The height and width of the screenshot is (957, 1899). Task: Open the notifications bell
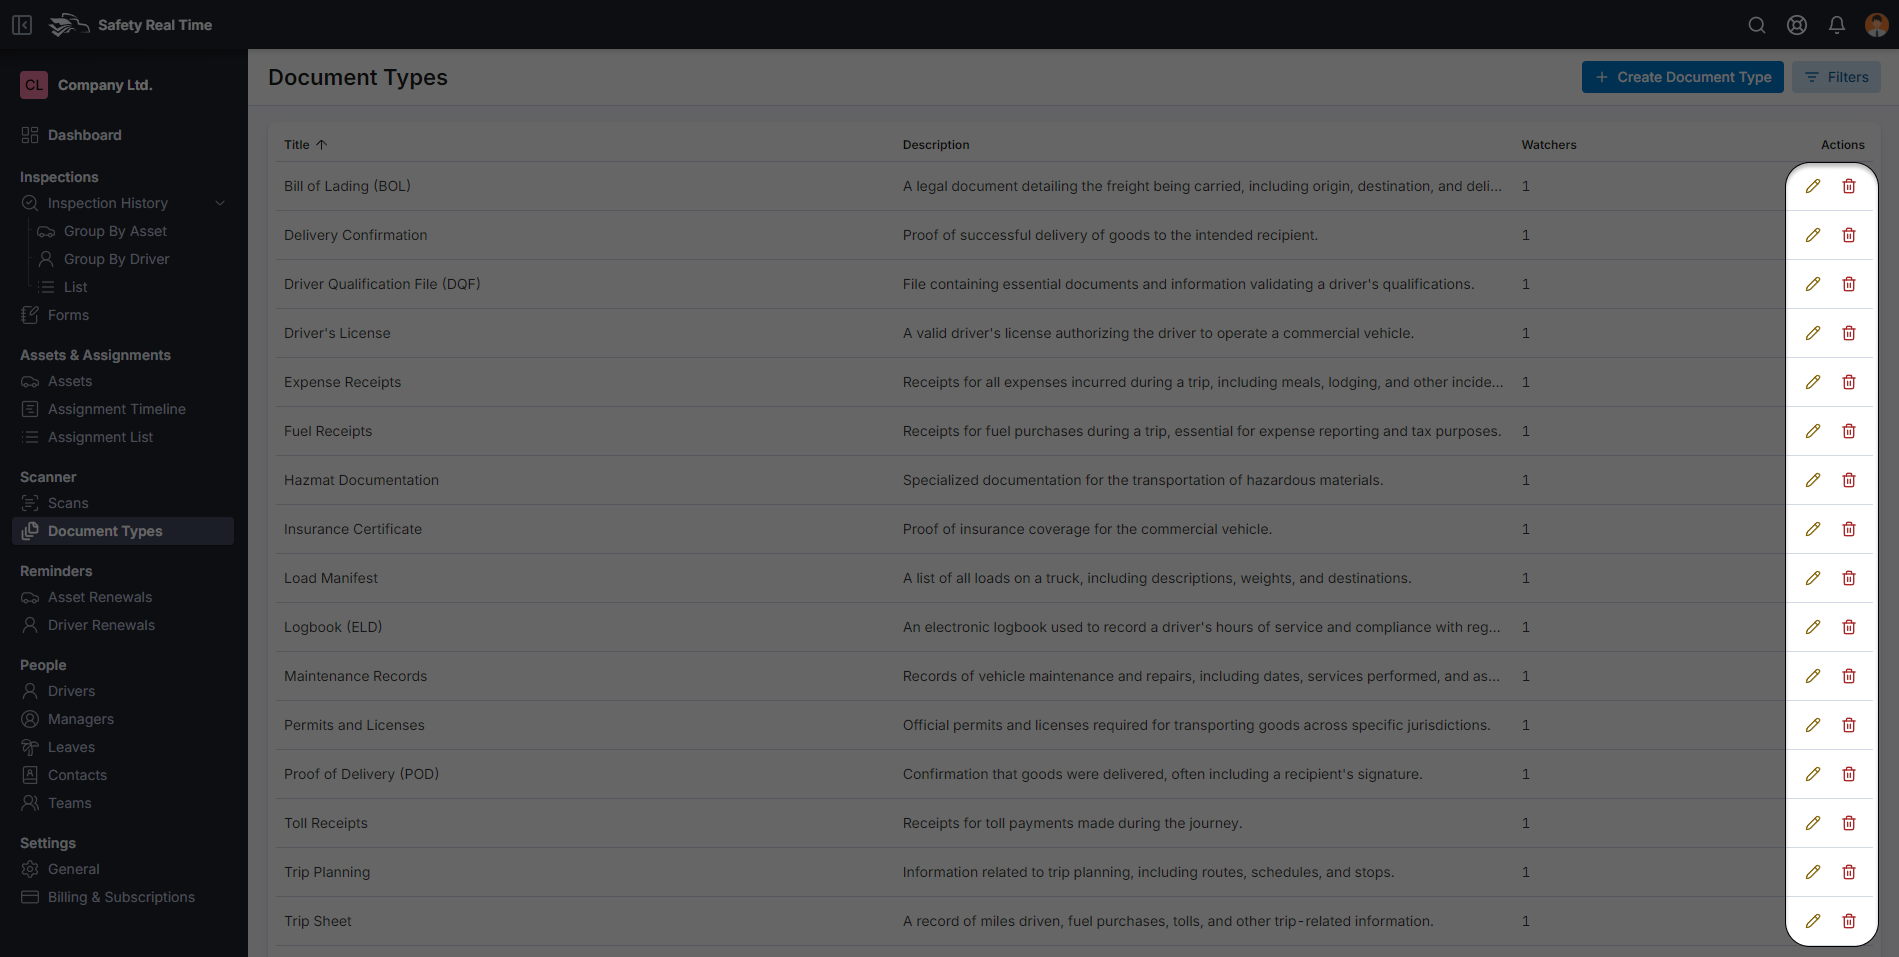point(1837,25)
